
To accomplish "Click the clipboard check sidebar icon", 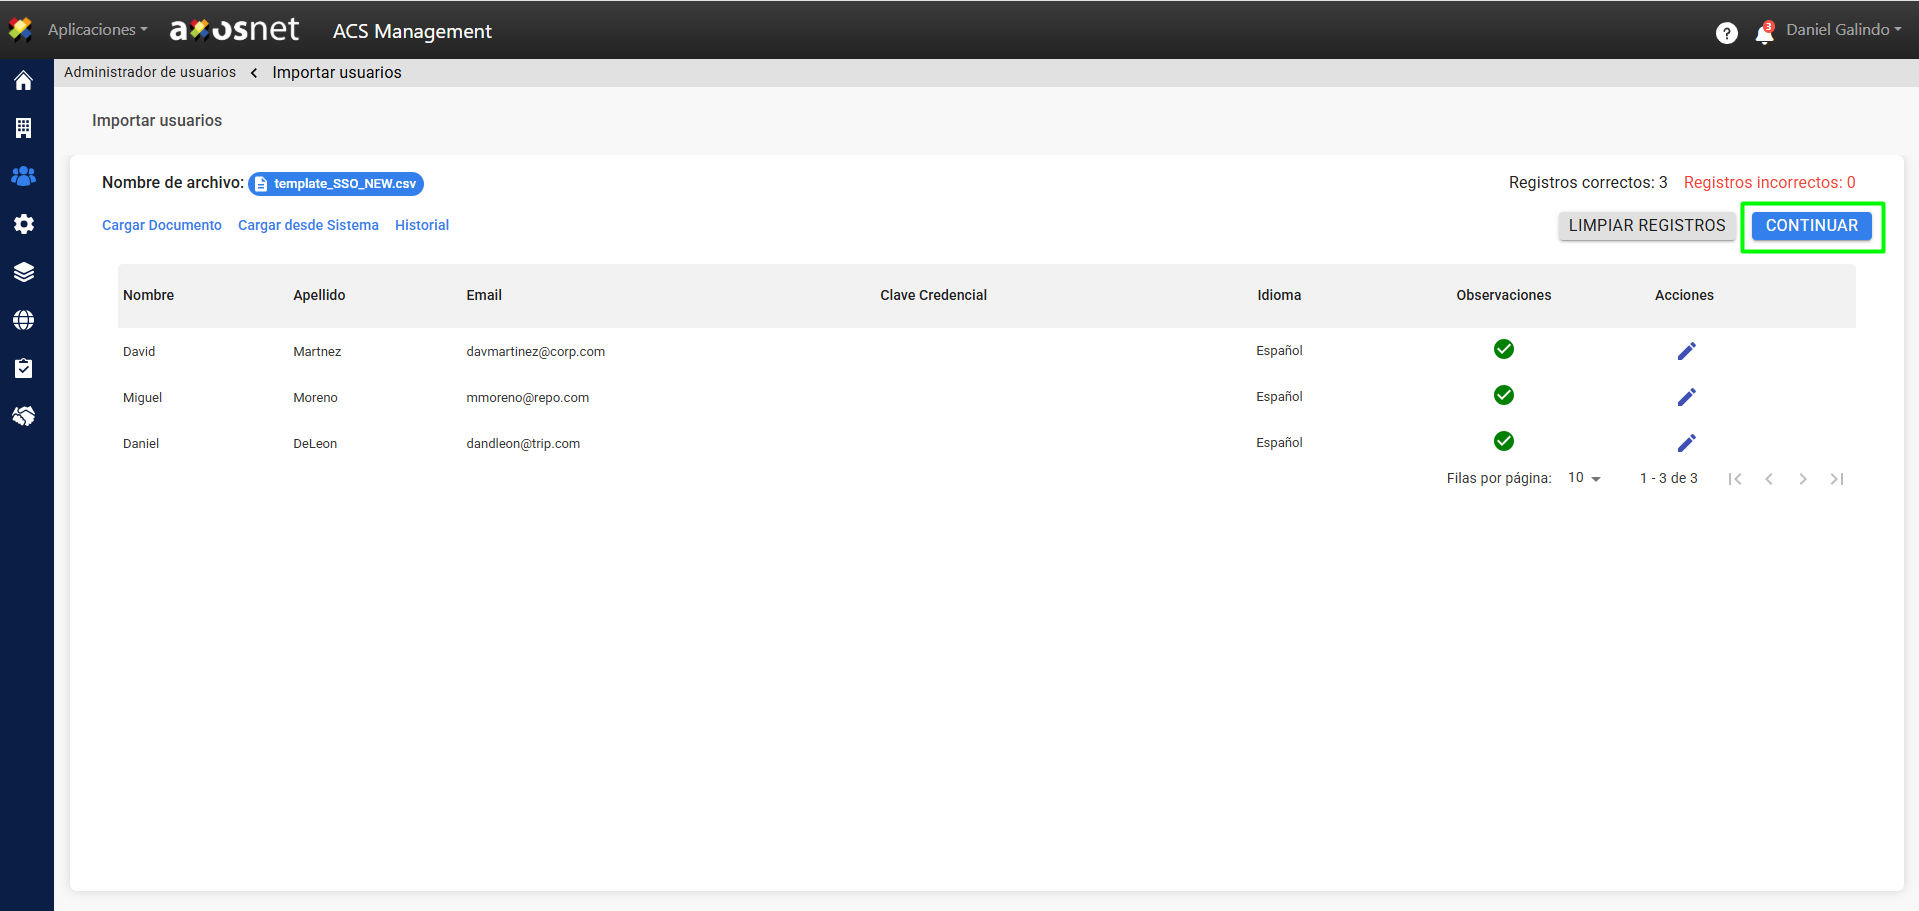I will [x=24, y=368].
